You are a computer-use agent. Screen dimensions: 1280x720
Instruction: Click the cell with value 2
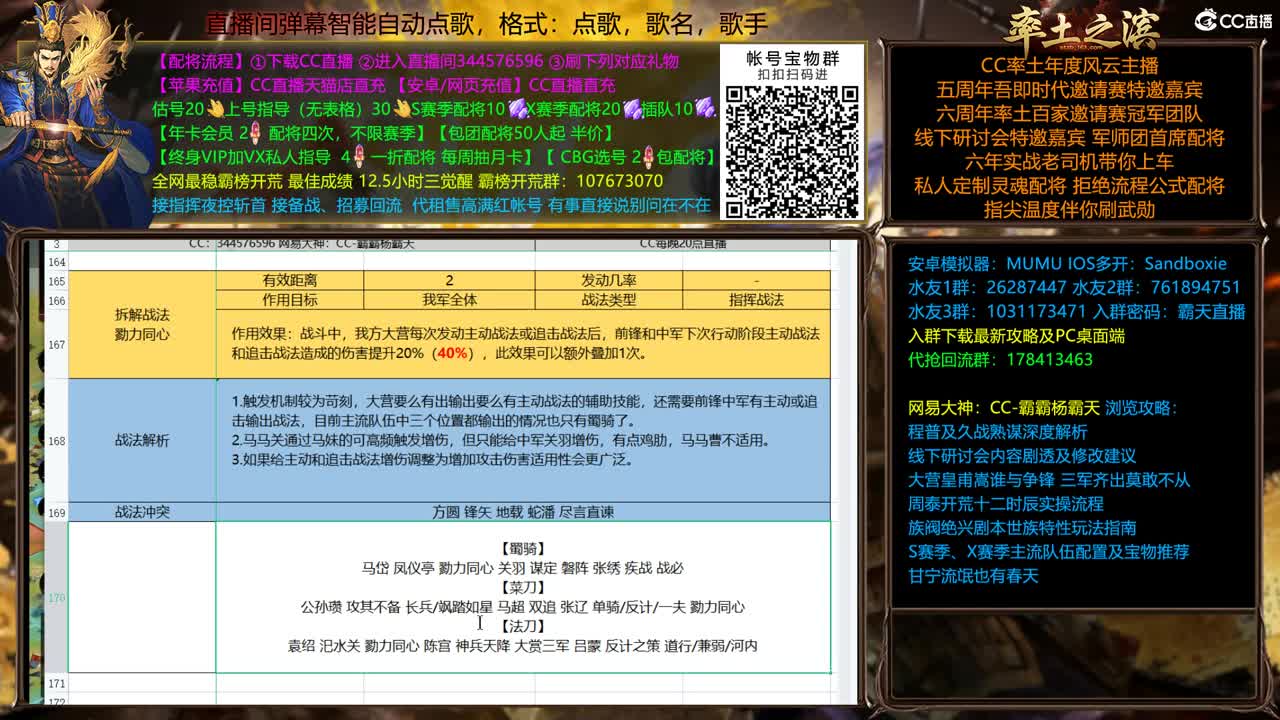449,281
